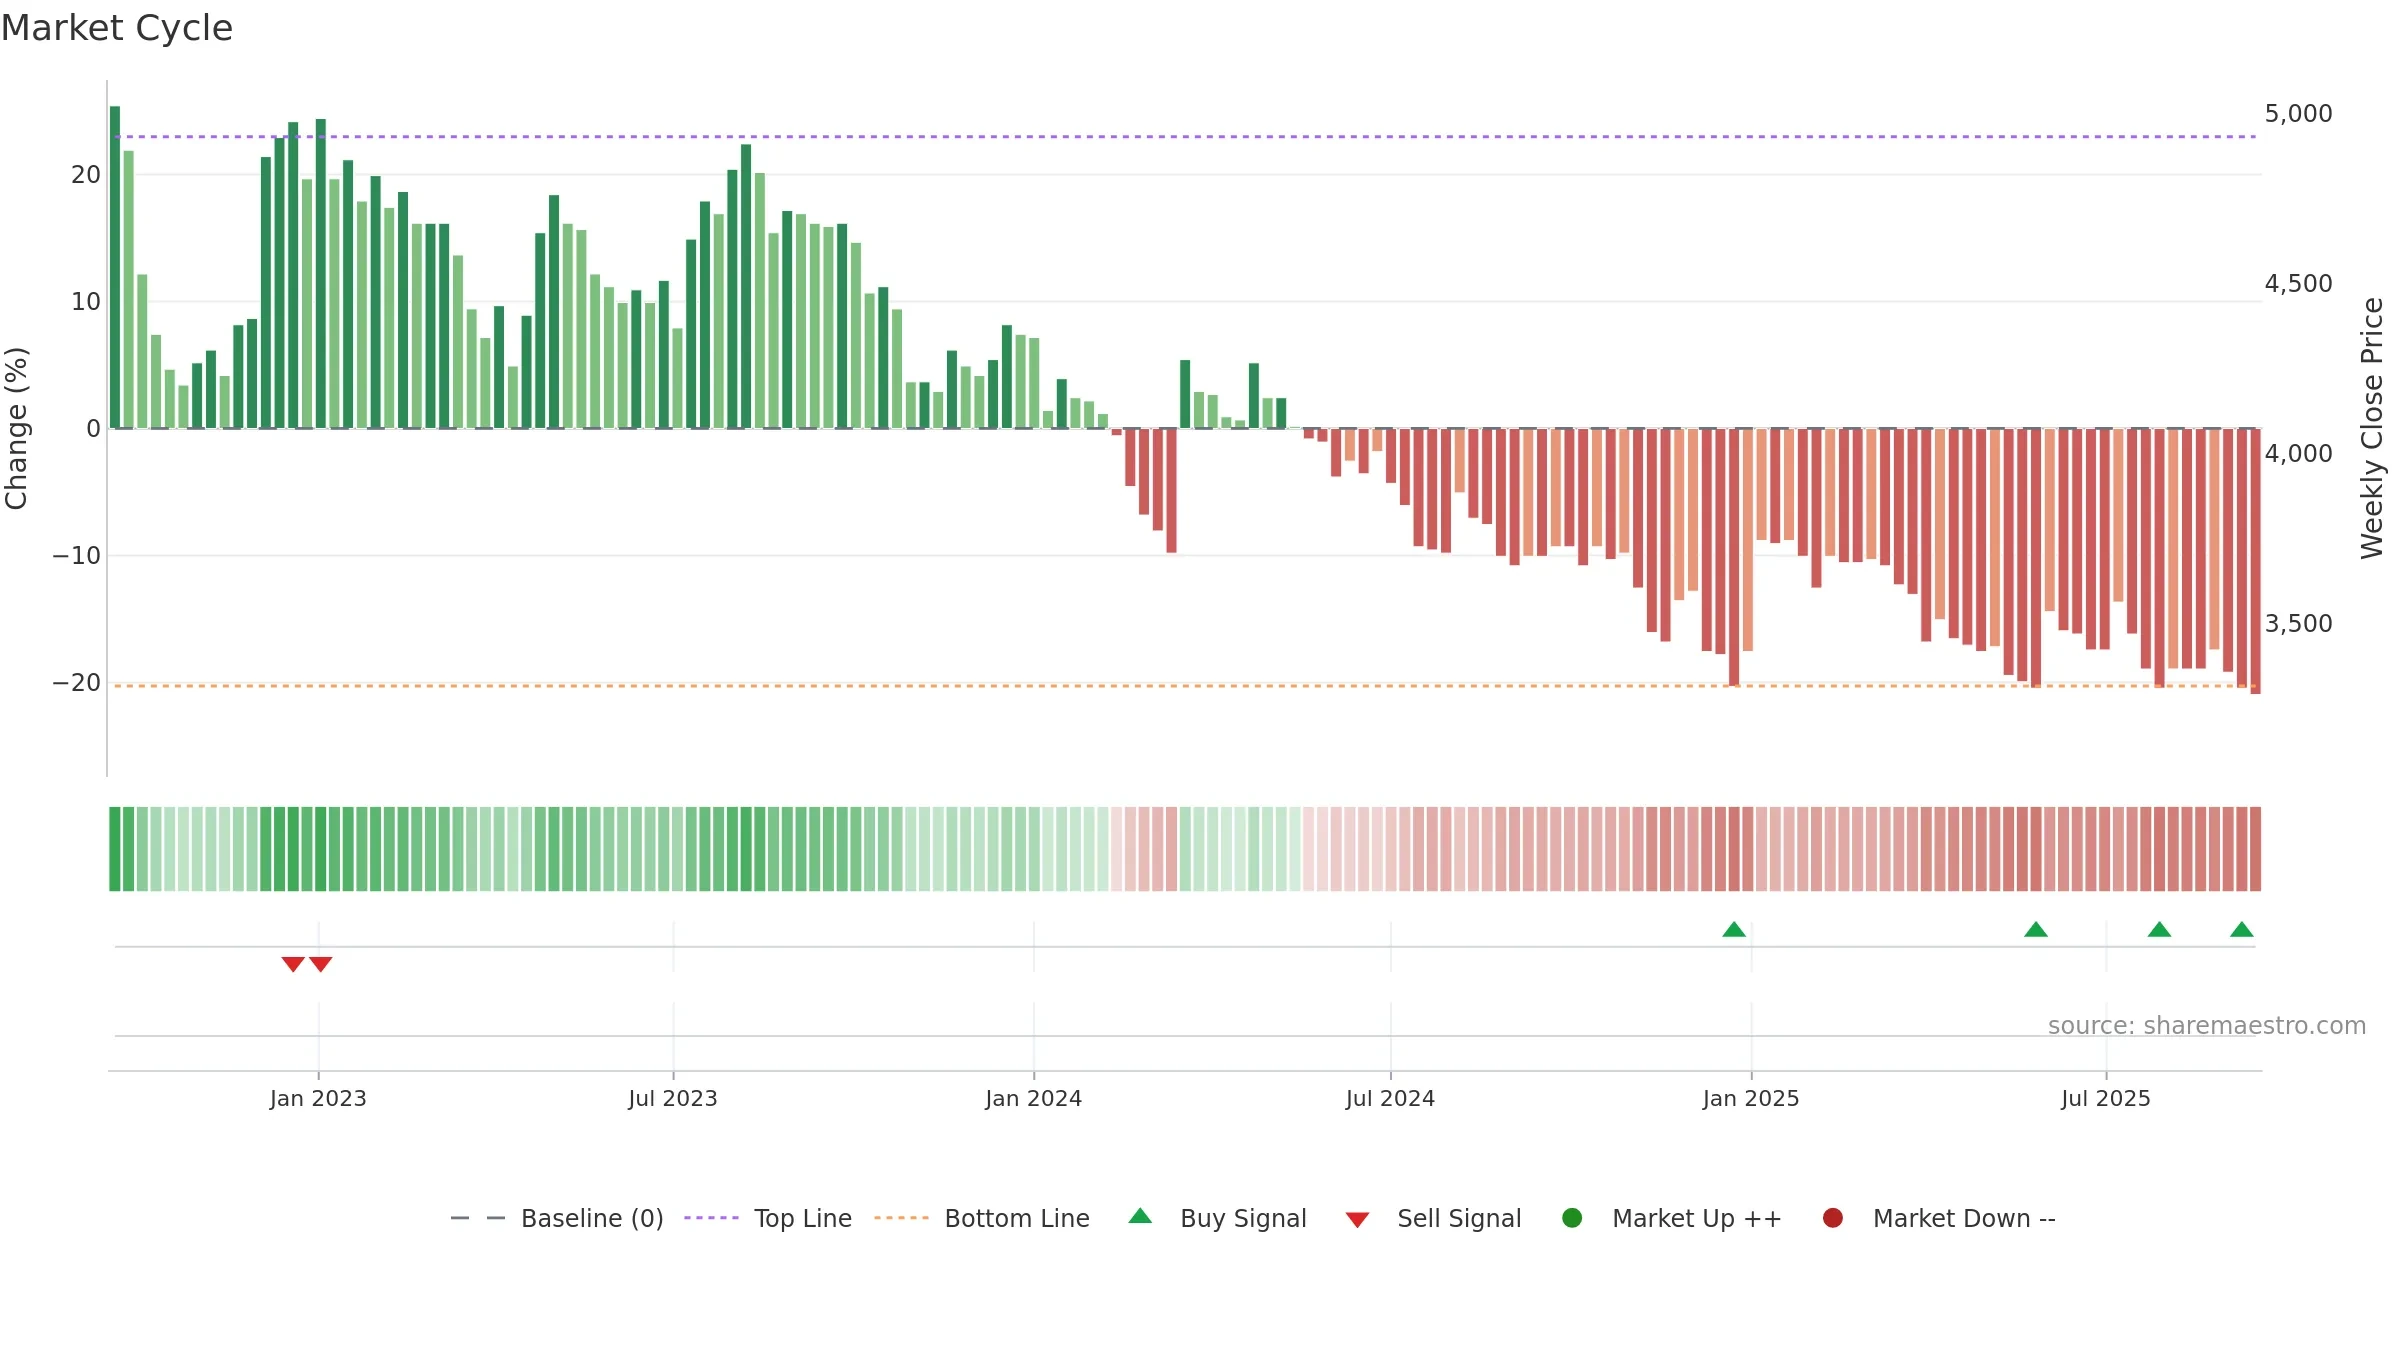Image resolution: width=2400 pixels, height=1350 pixels.
Task: Click the source: sharemaestro.com text
Action: tap(2207, 1026)
